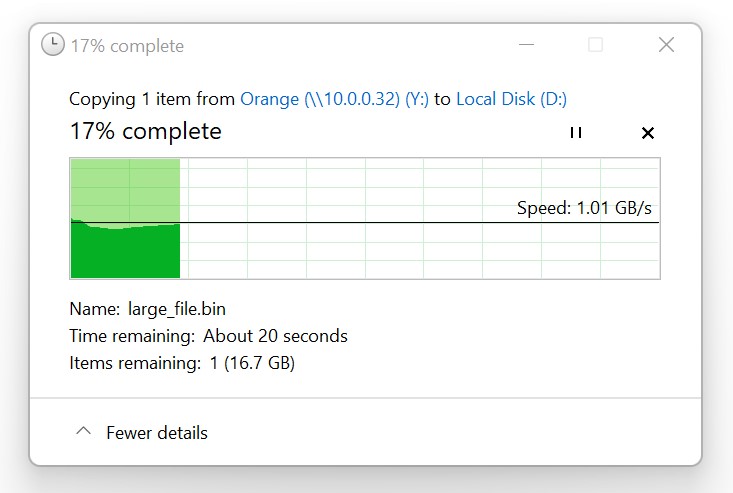Viewport: 733px width, 493px height.
Task: Collapse details using the chevron arrow
Action: [x=83, y=431]
